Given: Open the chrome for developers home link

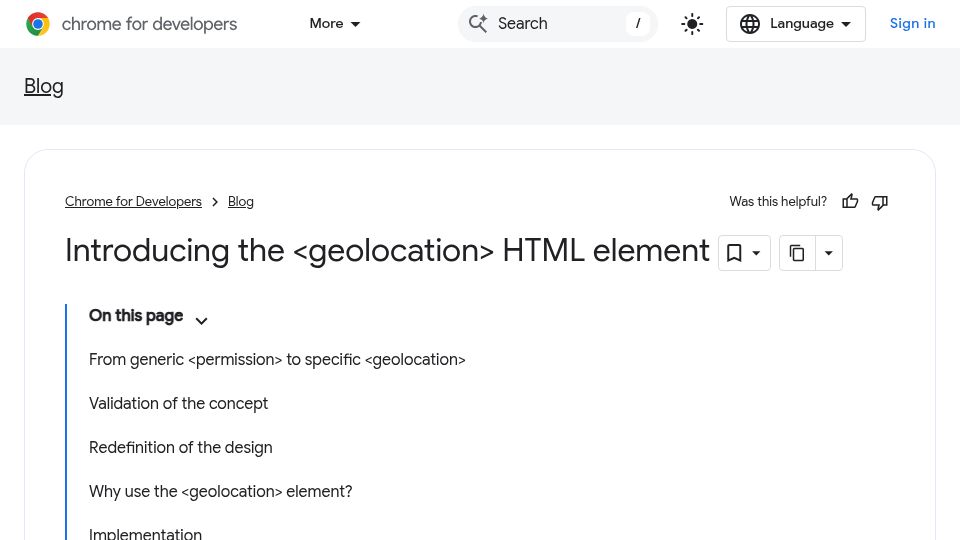Looking at the screenshot, I should tap(131, 24).
